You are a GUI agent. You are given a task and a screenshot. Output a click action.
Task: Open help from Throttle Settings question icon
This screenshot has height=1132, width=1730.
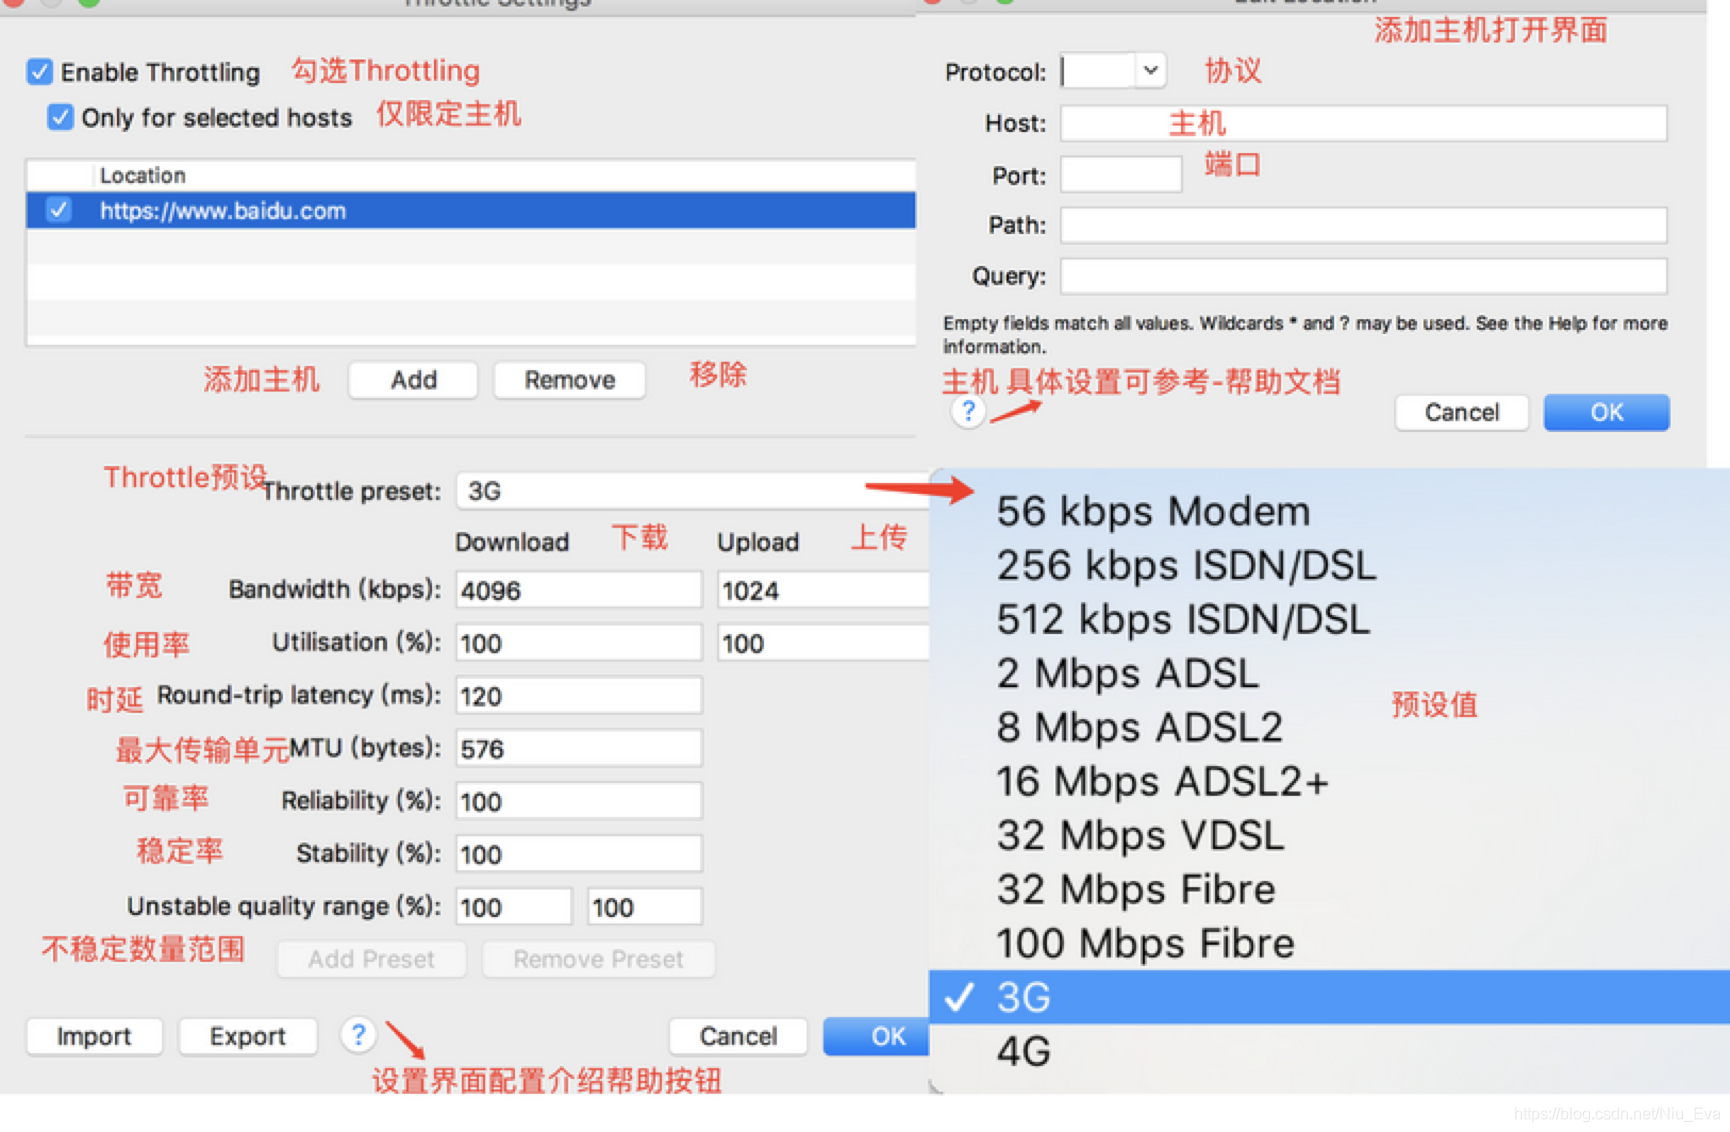tap(358, 1035)
